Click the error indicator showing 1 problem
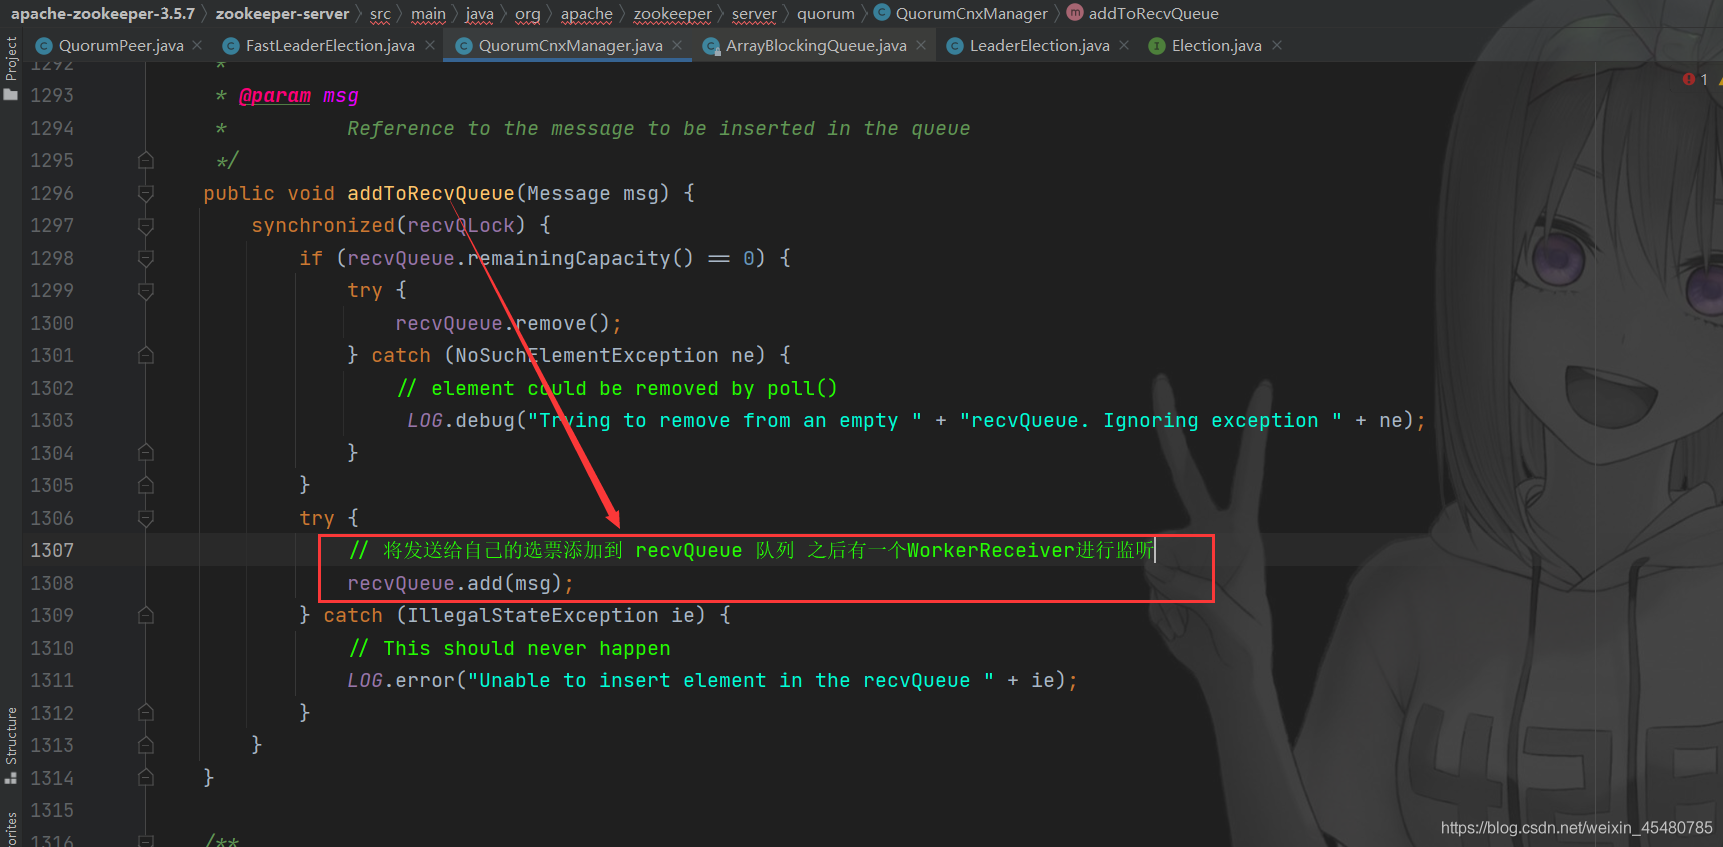The width and height of the screenshot is (1723, 847). [x=1696, y=79]
